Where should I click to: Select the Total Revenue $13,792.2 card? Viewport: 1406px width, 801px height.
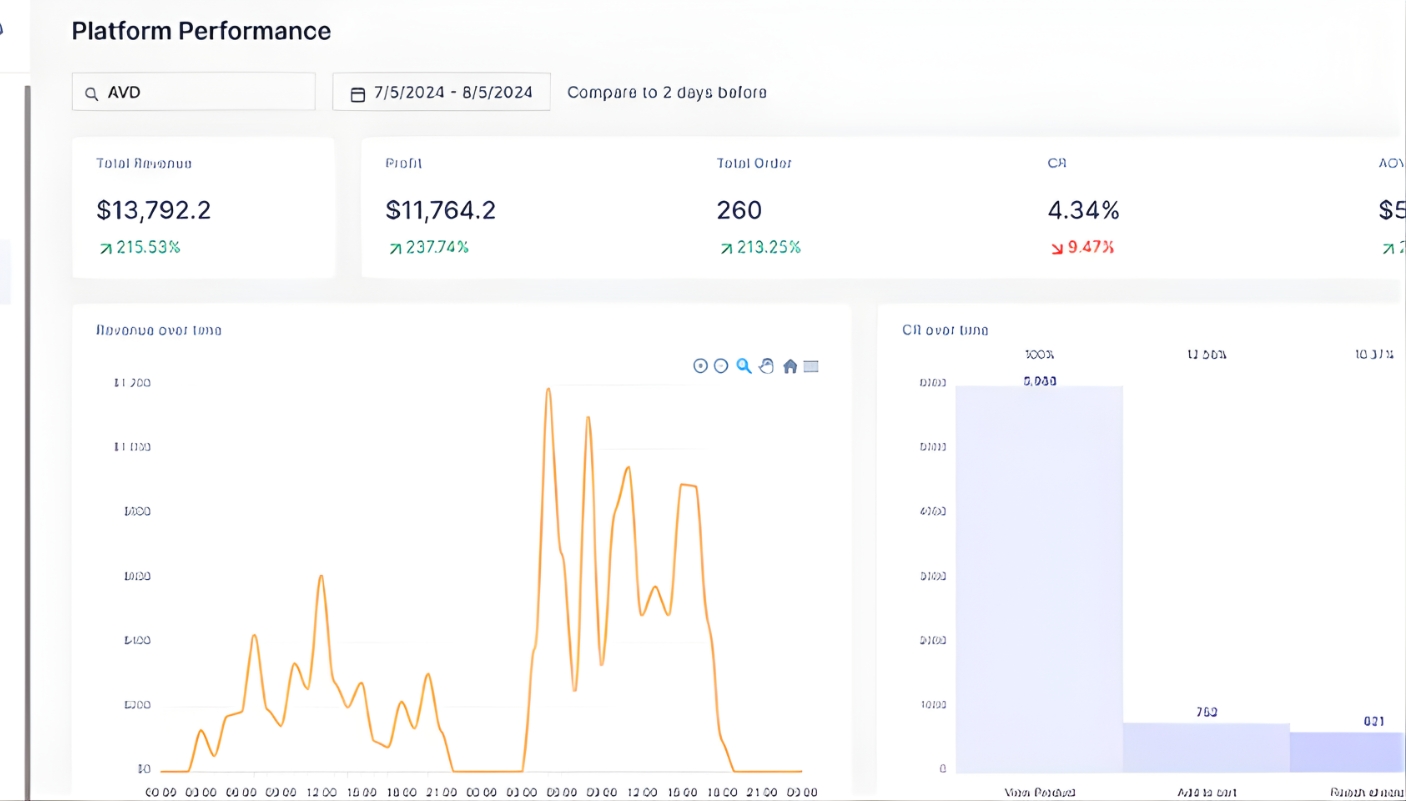tap(203, 208)
